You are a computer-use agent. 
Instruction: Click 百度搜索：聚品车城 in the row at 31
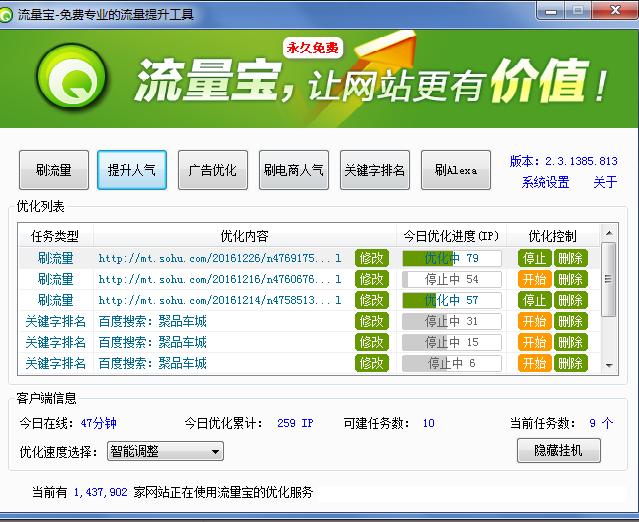click(152, 321)
